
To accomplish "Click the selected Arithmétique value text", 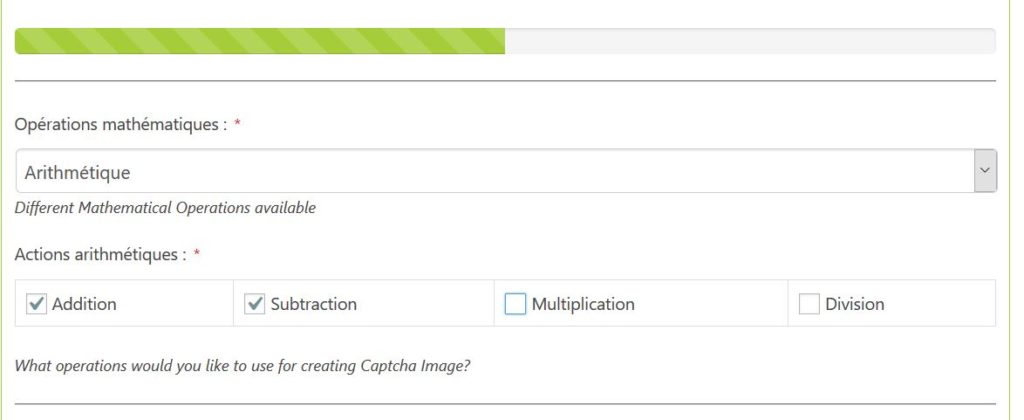I will click(78, 172).
